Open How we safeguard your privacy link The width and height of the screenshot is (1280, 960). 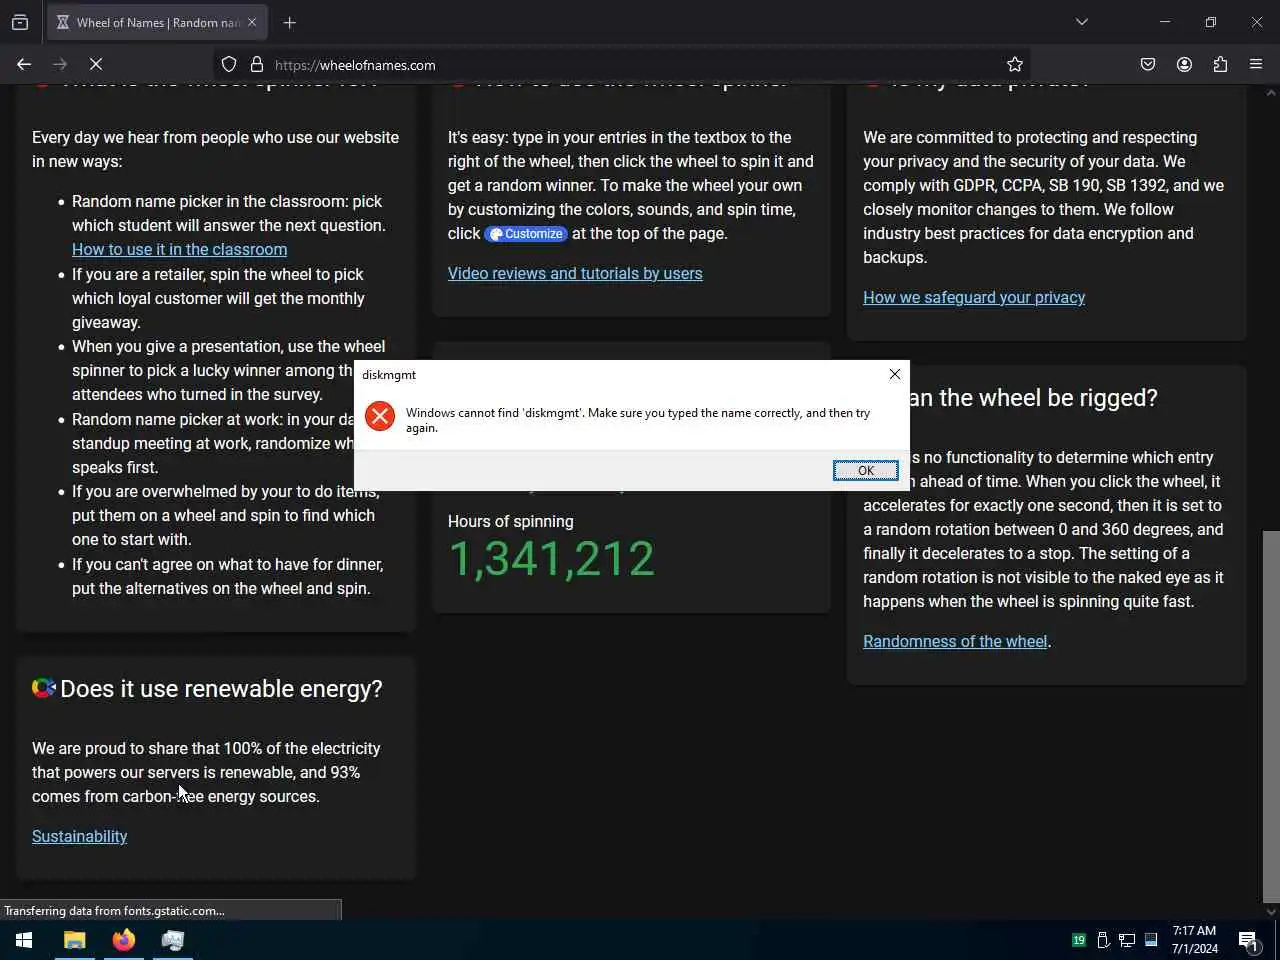[974, 297]
